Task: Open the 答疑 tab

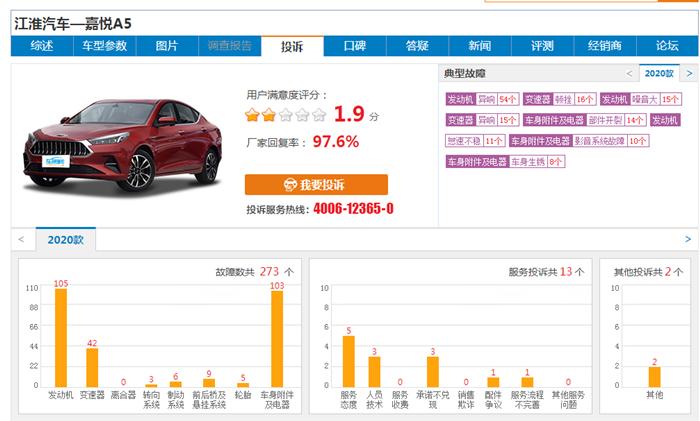Action: [417, 46]
